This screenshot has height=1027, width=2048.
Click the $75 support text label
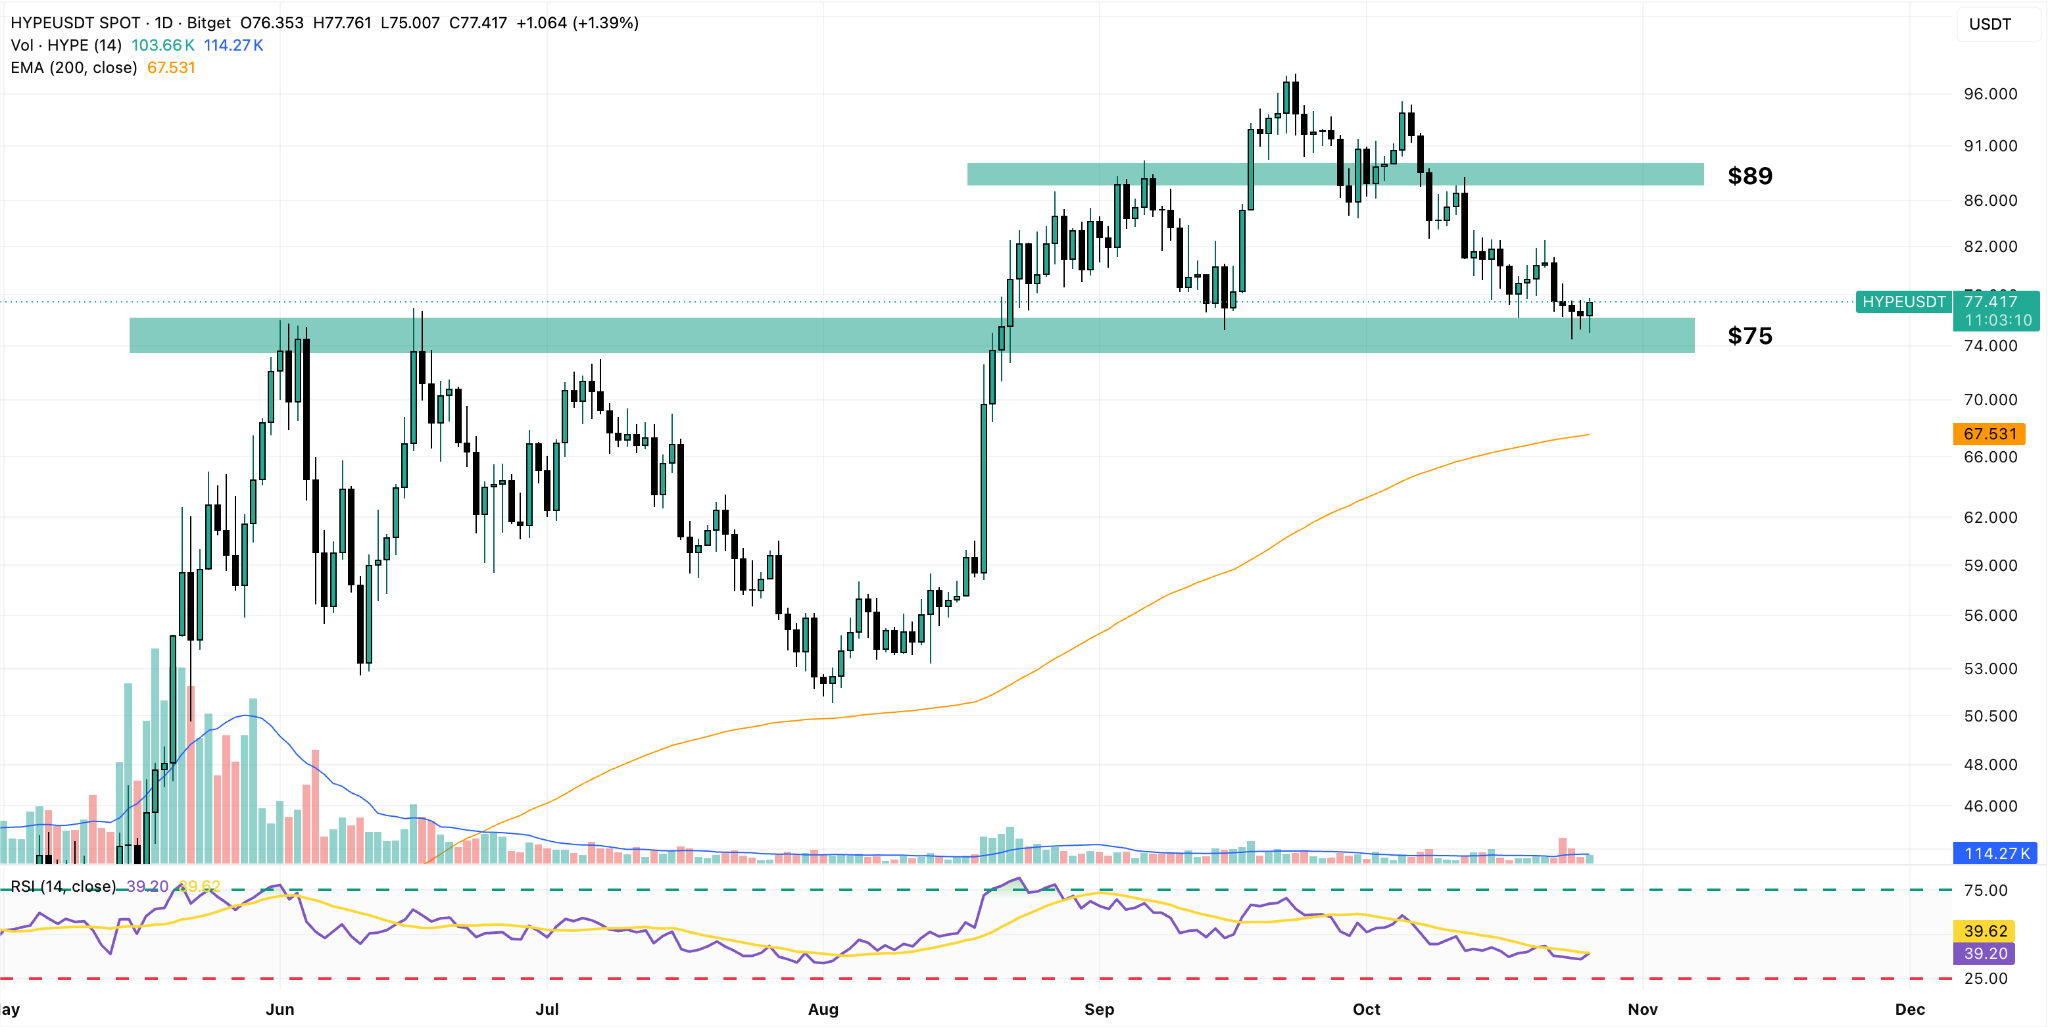click(1750, 336)
